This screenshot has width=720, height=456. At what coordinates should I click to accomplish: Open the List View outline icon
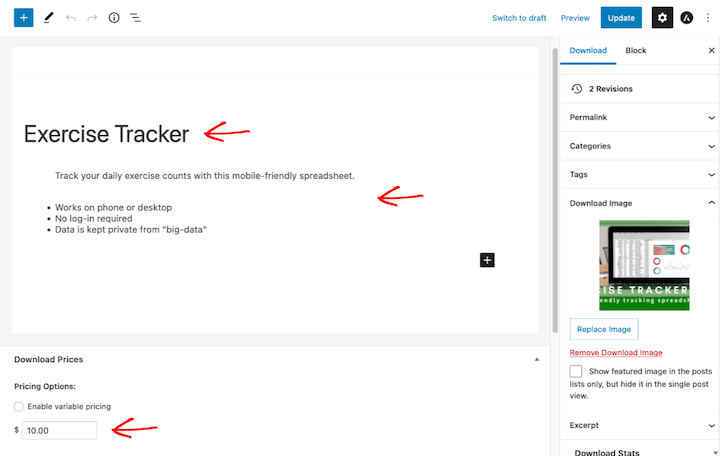point(135,18)
